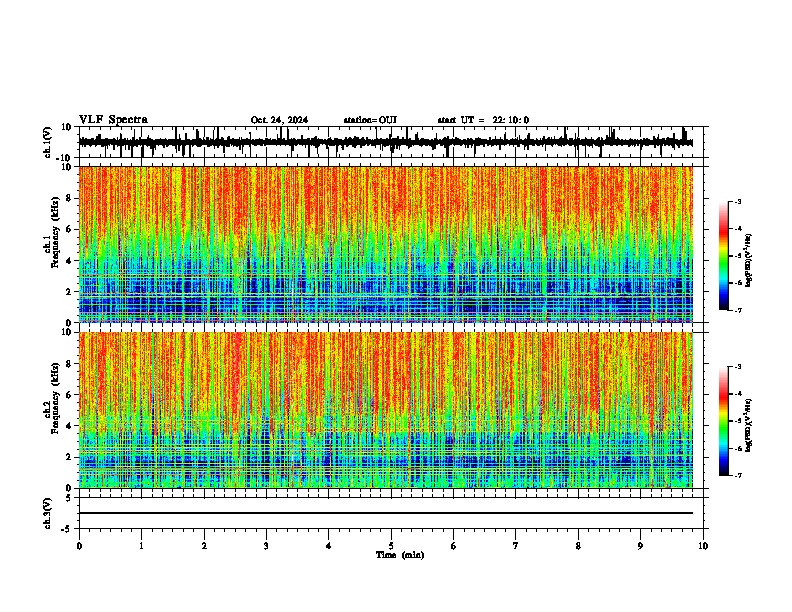
Task: Click time axis tick label "10"
Action: 703,546
